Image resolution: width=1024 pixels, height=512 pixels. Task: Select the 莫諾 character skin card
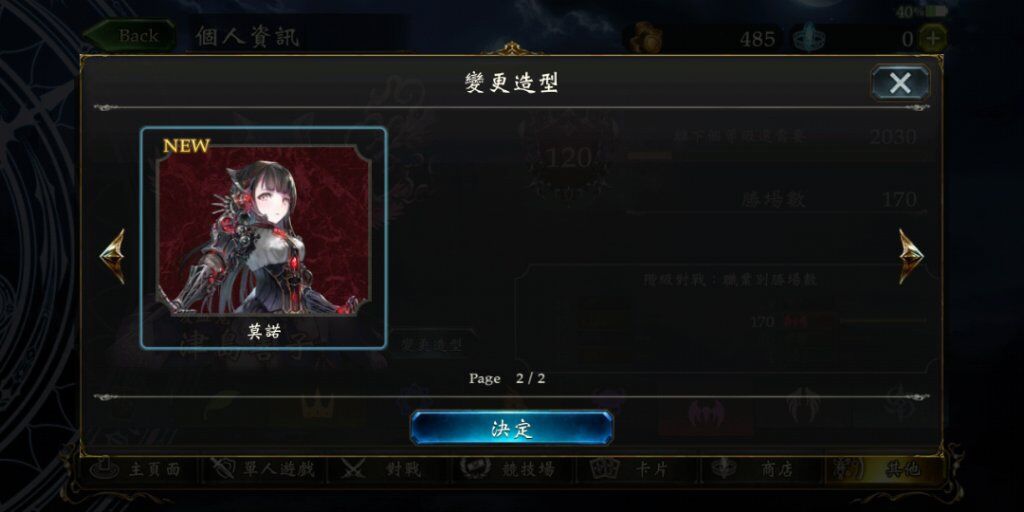(263, 238)
